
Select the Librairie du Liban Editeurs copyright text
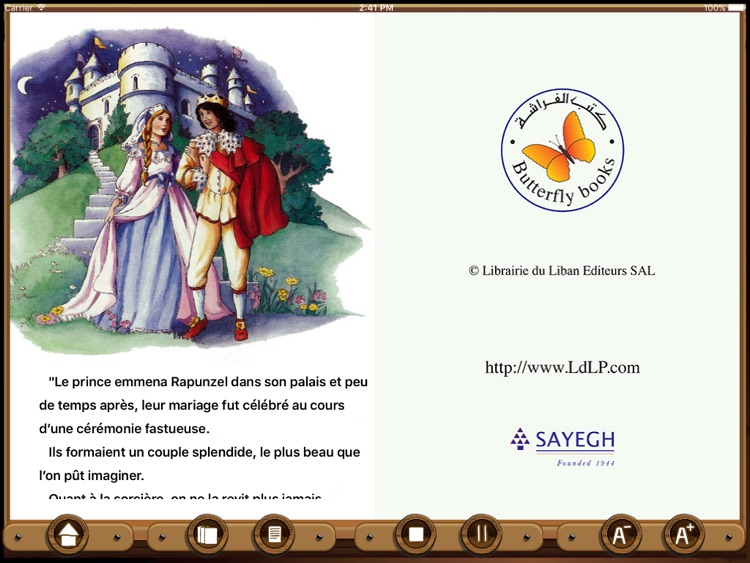click(x=562, y=271)
